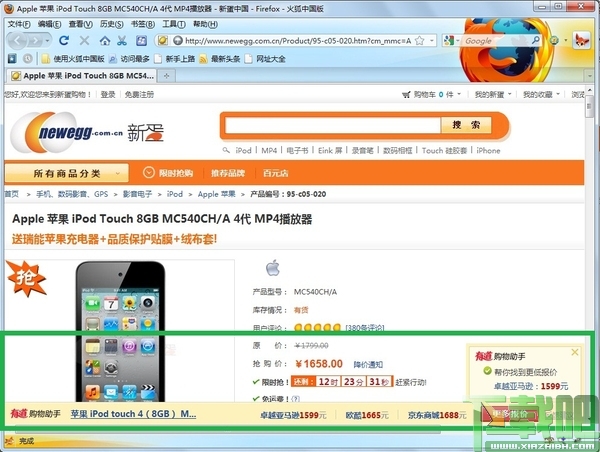Screen dimensions: 600x452
Task: Open the 百元店 nav tab
Action: 276,173
